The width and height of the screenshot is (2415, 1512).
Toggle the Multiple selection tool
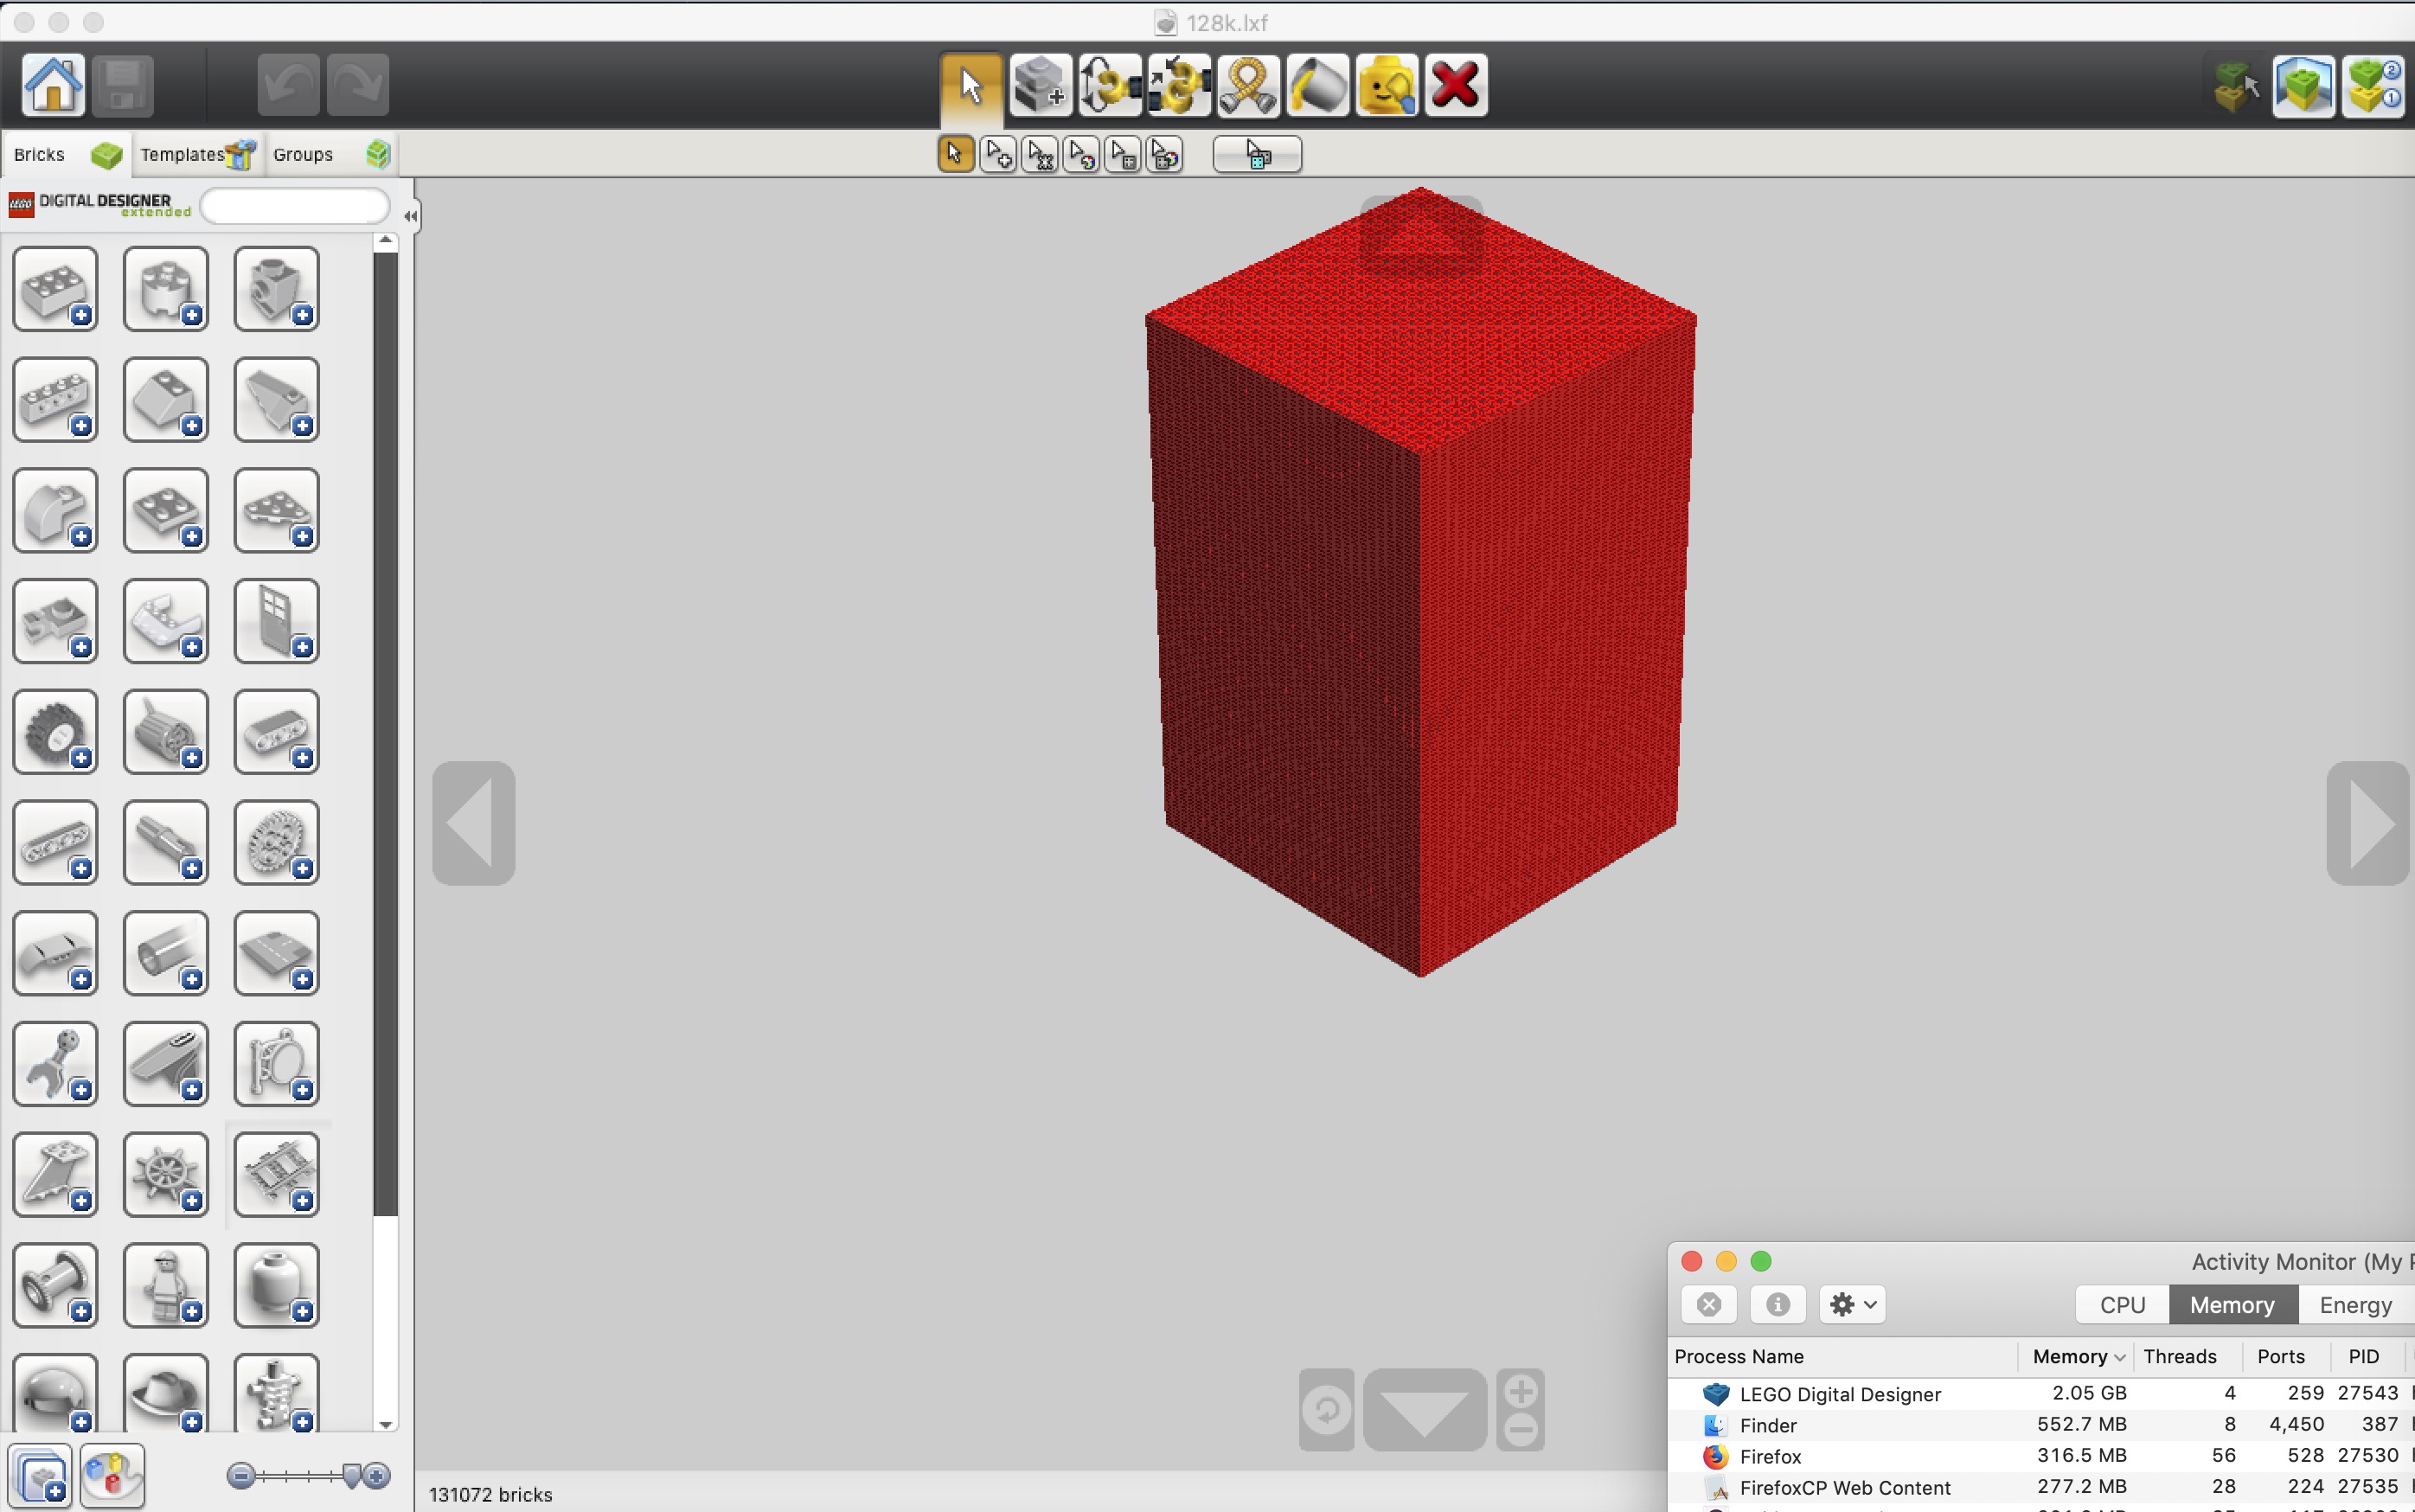[x=998, y=155]
